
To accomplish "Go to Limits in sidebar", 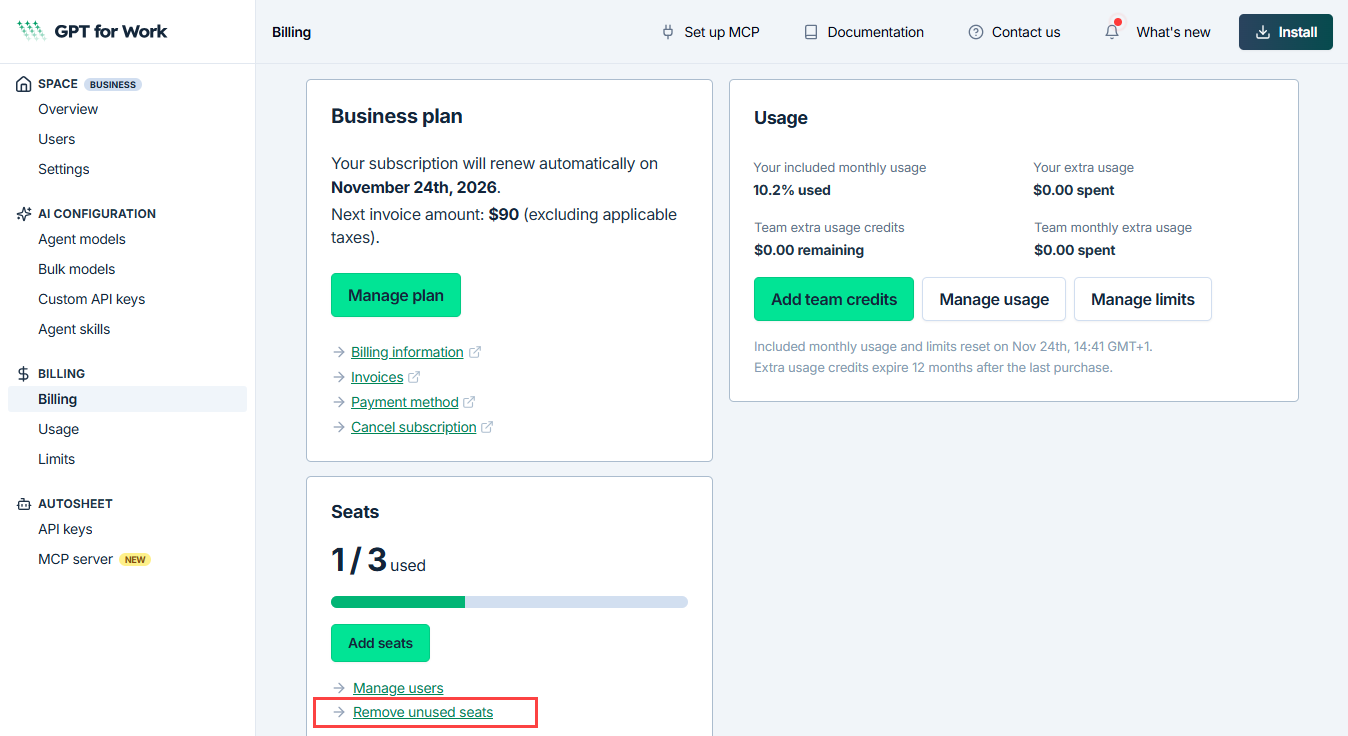I will pyautogui.click(x=57, y=459).
